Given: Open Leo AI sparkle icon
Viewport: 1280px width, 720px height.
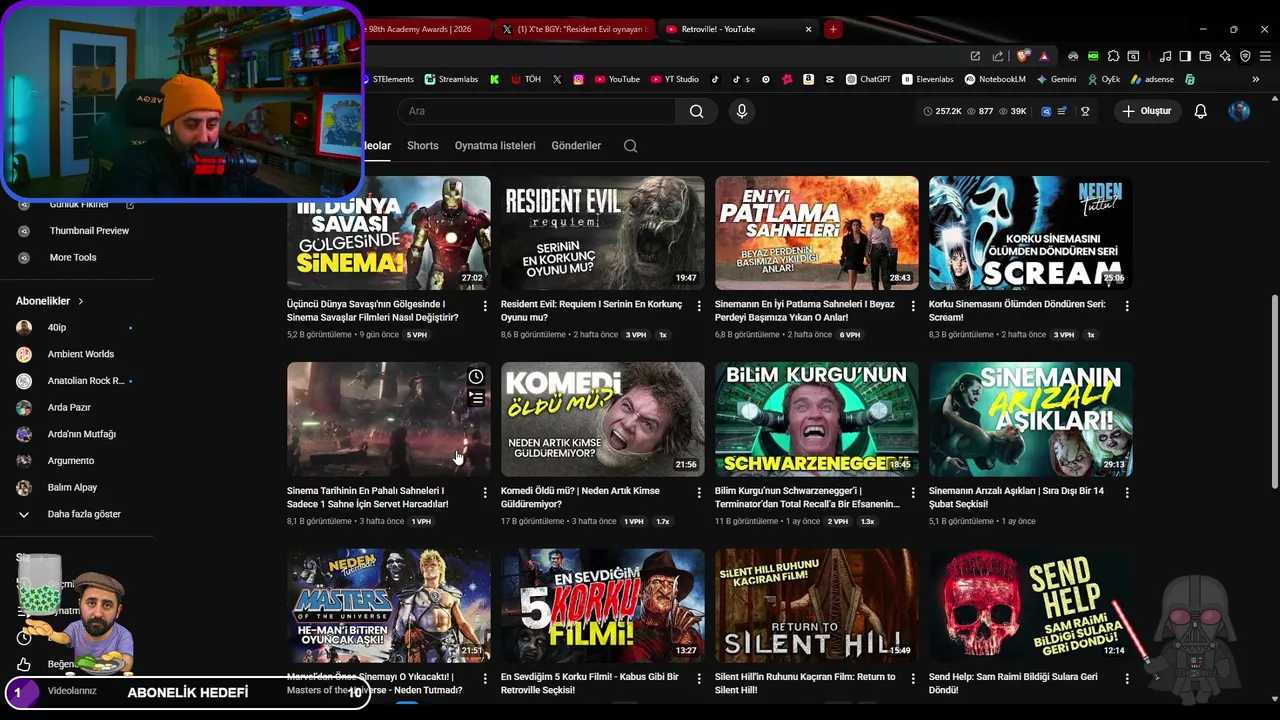Looking at the screenshot, I should [x=1225, y=56].
